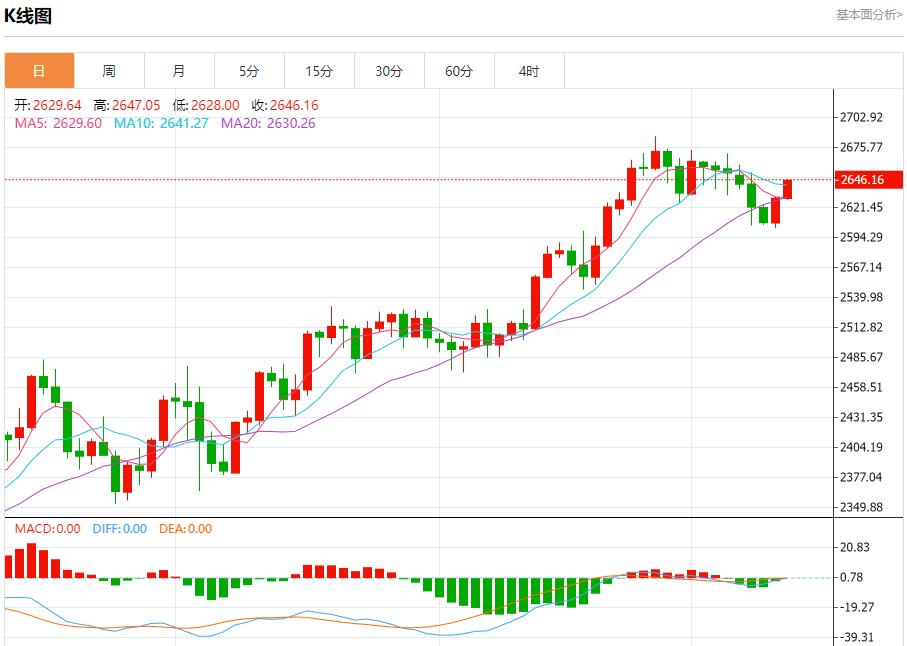Switch to the 5分 interval tab
Viewport: 907px width, 646px height.
click(249, 71)
